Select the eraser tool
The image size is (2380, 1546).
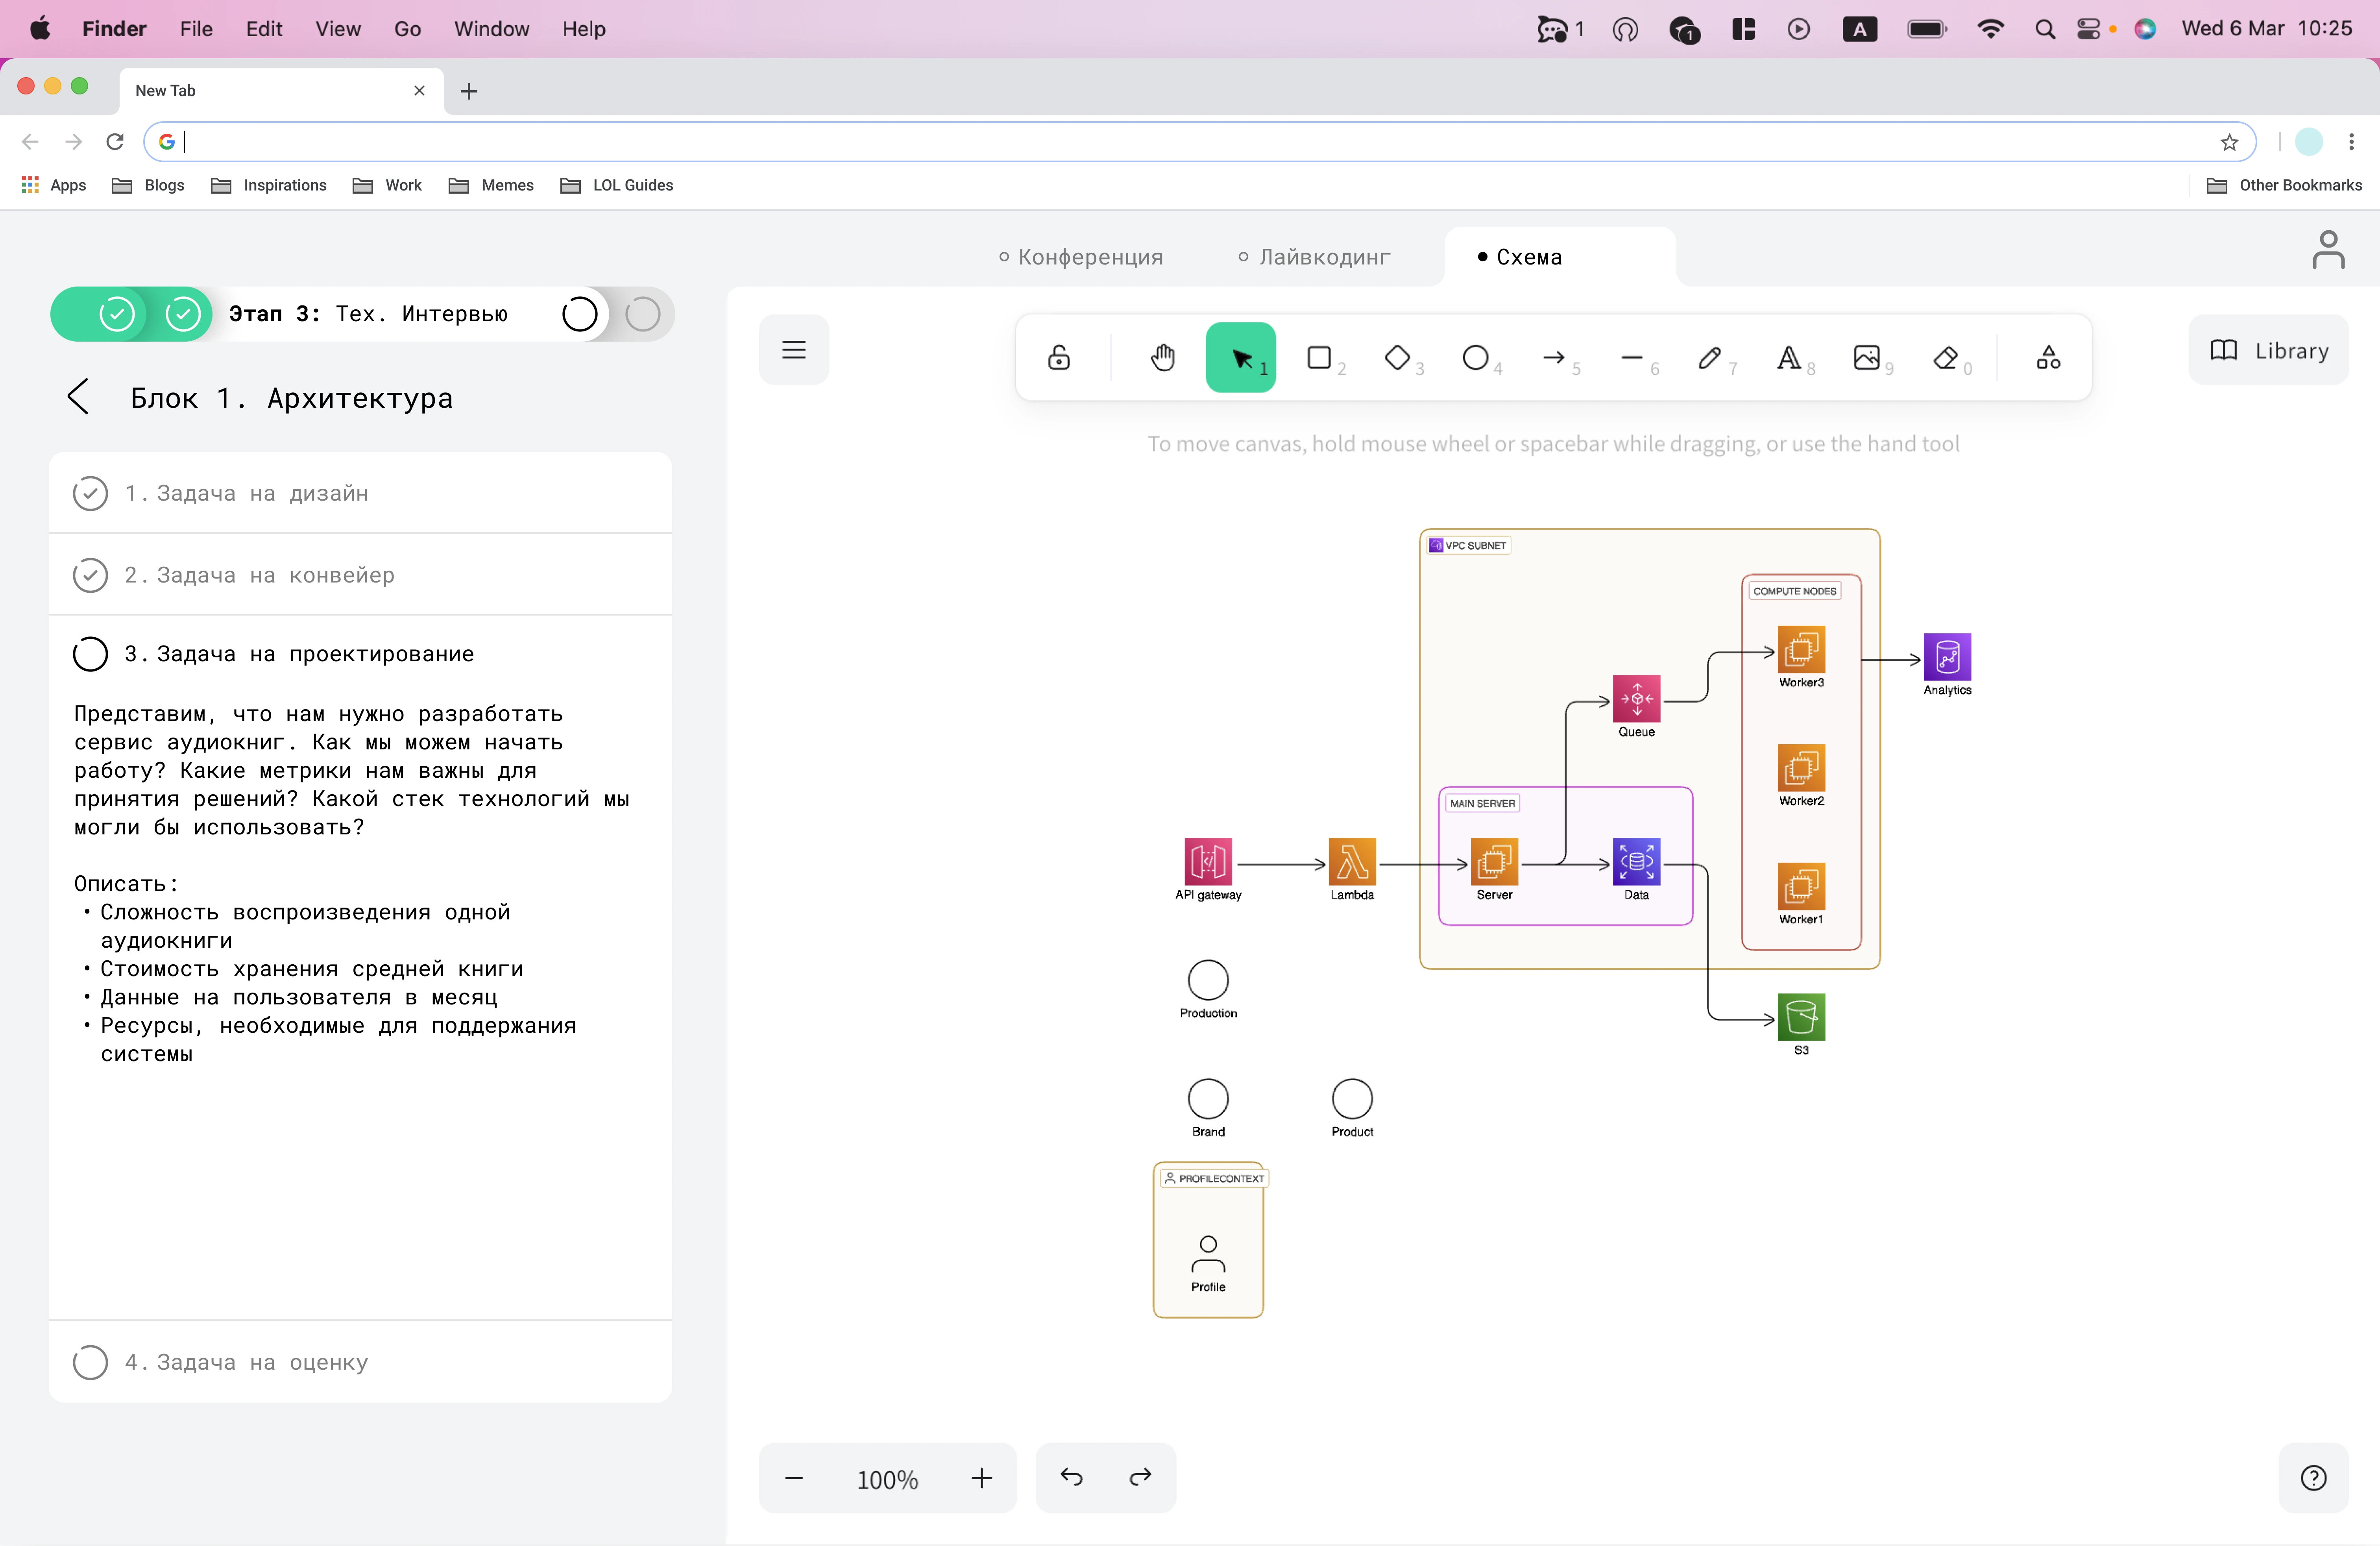pos(1946,357)
